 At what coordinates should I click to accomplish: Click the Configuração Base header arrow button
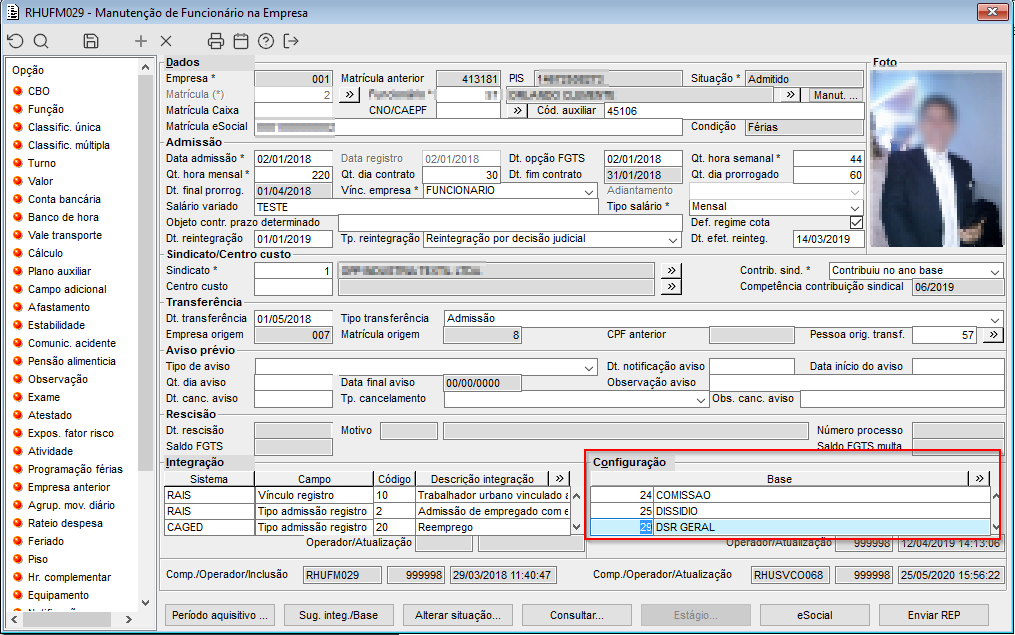click(979, 478)
